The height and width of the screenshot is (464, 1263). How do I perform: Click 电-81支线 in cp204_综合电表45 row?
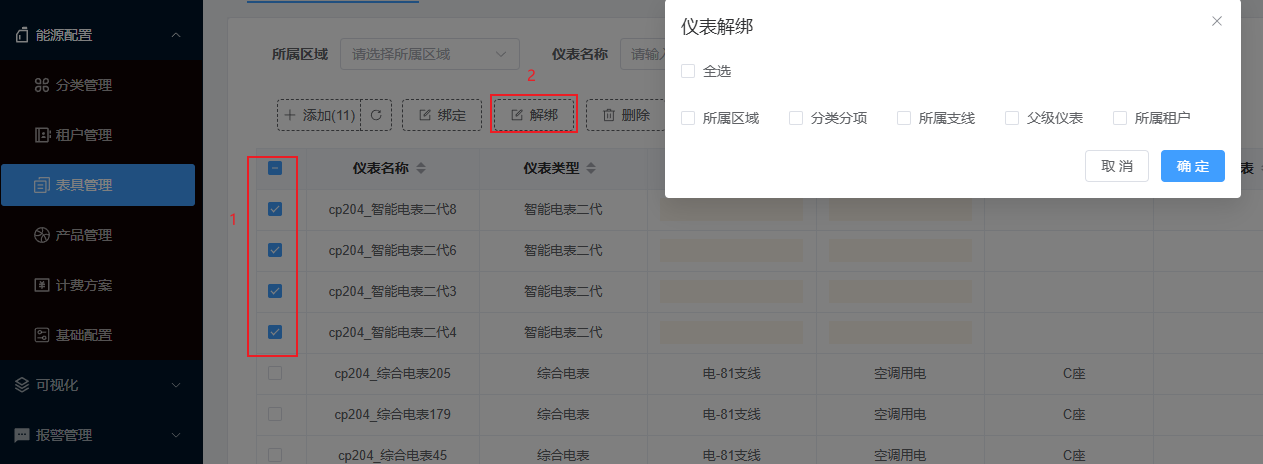point(732,455)
